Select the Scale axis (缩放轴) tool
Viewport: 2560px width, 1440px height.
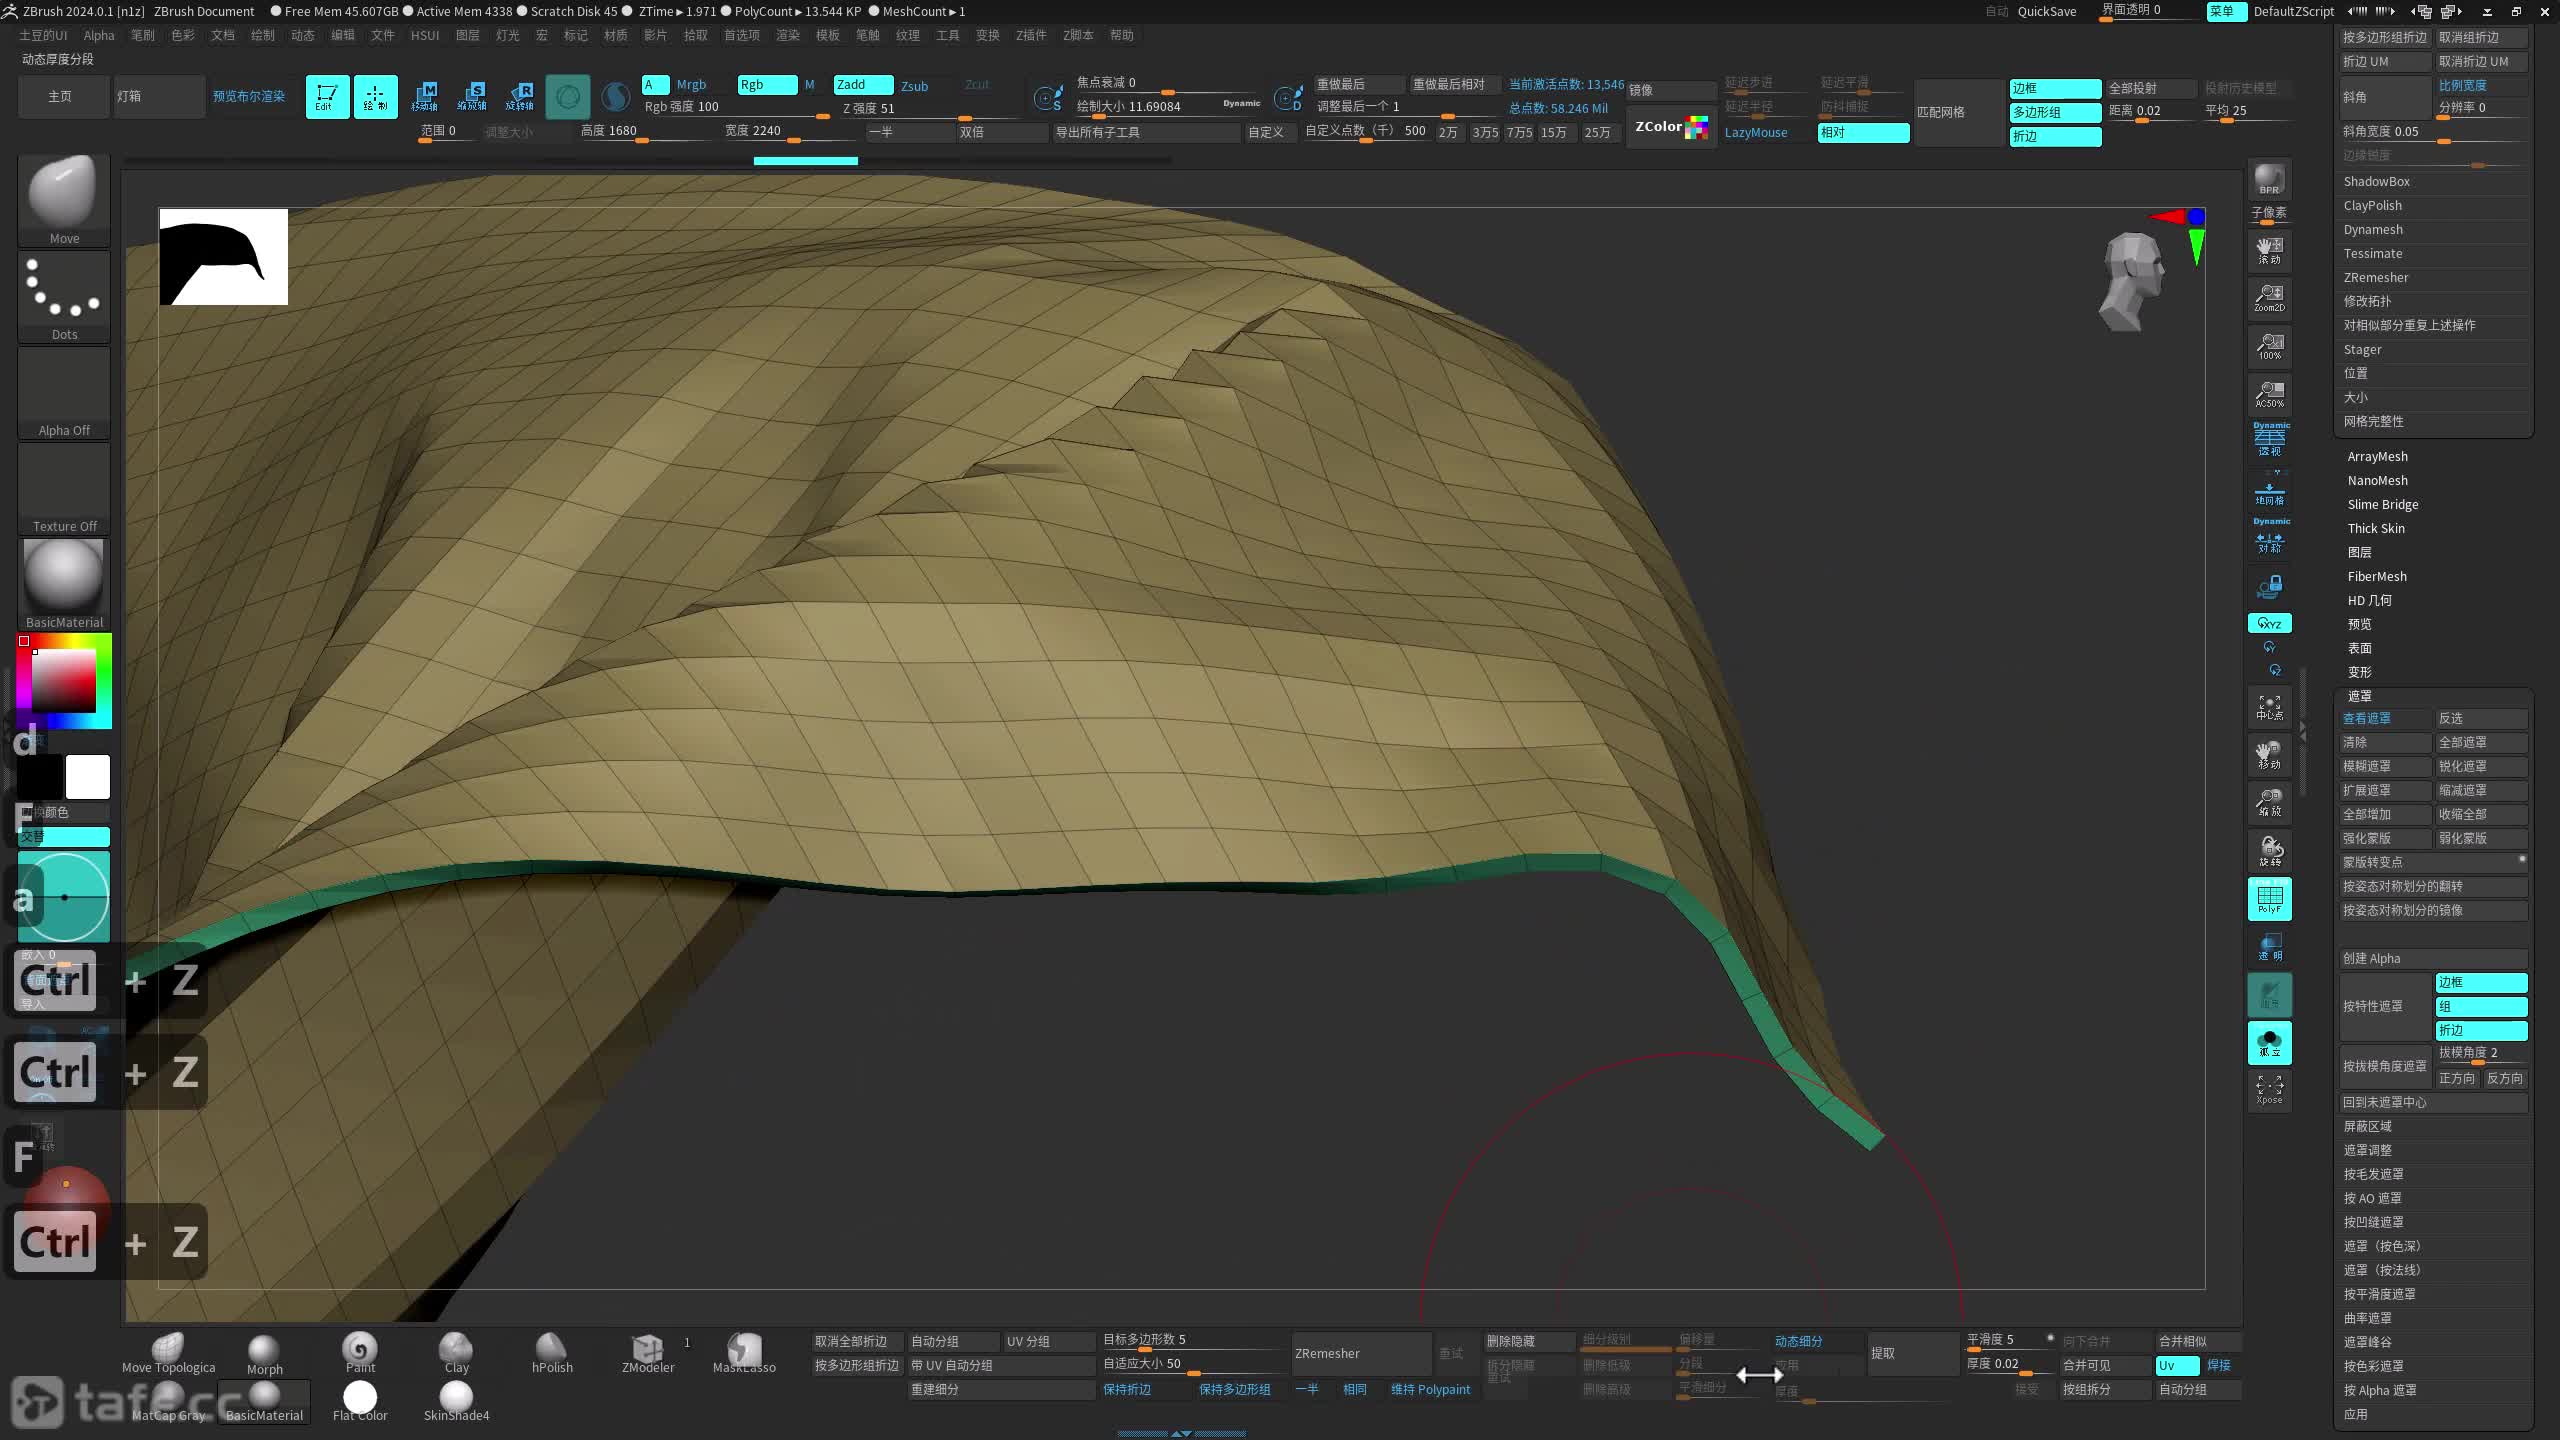point(472,97)
